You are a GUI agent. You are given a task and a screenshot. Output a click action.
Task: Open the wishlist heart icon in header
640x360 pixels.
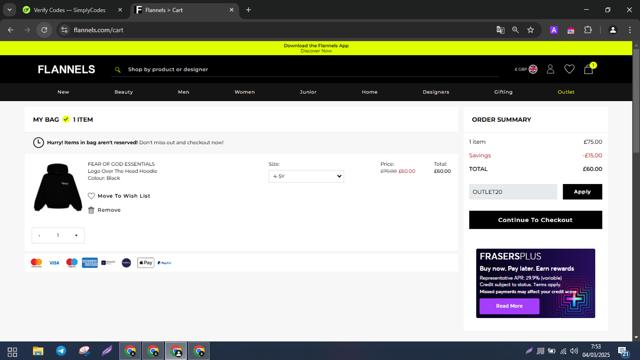(569, 69)
